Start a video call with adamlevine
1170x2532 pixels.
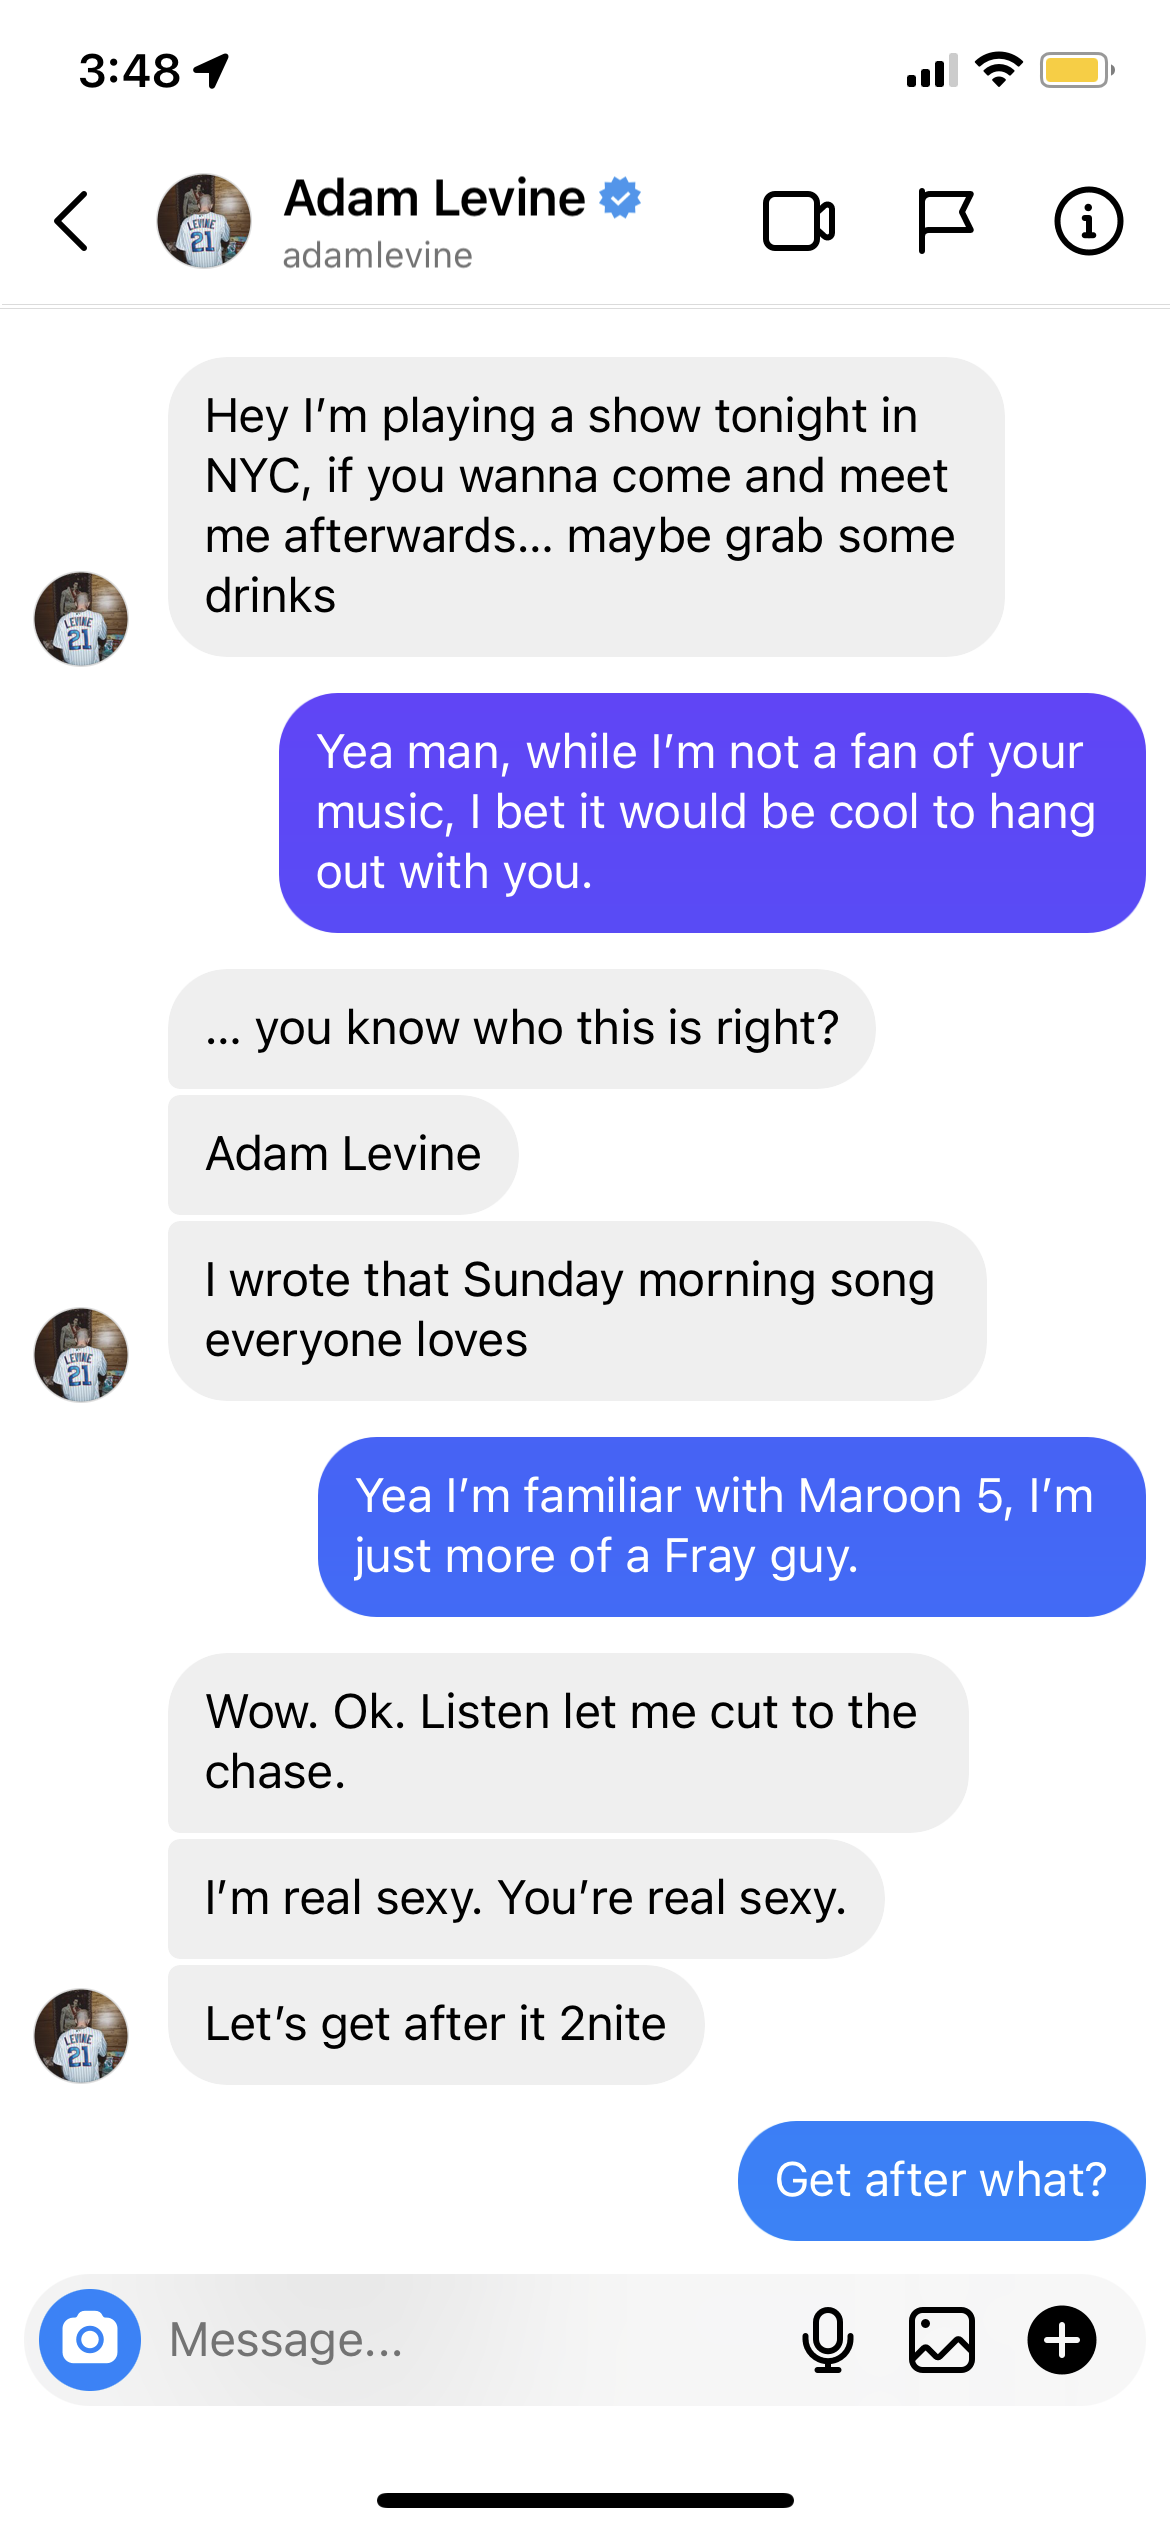[x=798, y=221]
